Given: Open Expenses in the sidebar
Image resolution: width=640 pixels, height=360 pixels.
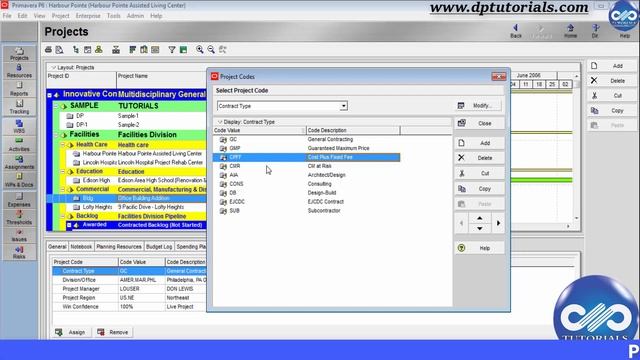Looking at the screenshot, I should (19, 200).
